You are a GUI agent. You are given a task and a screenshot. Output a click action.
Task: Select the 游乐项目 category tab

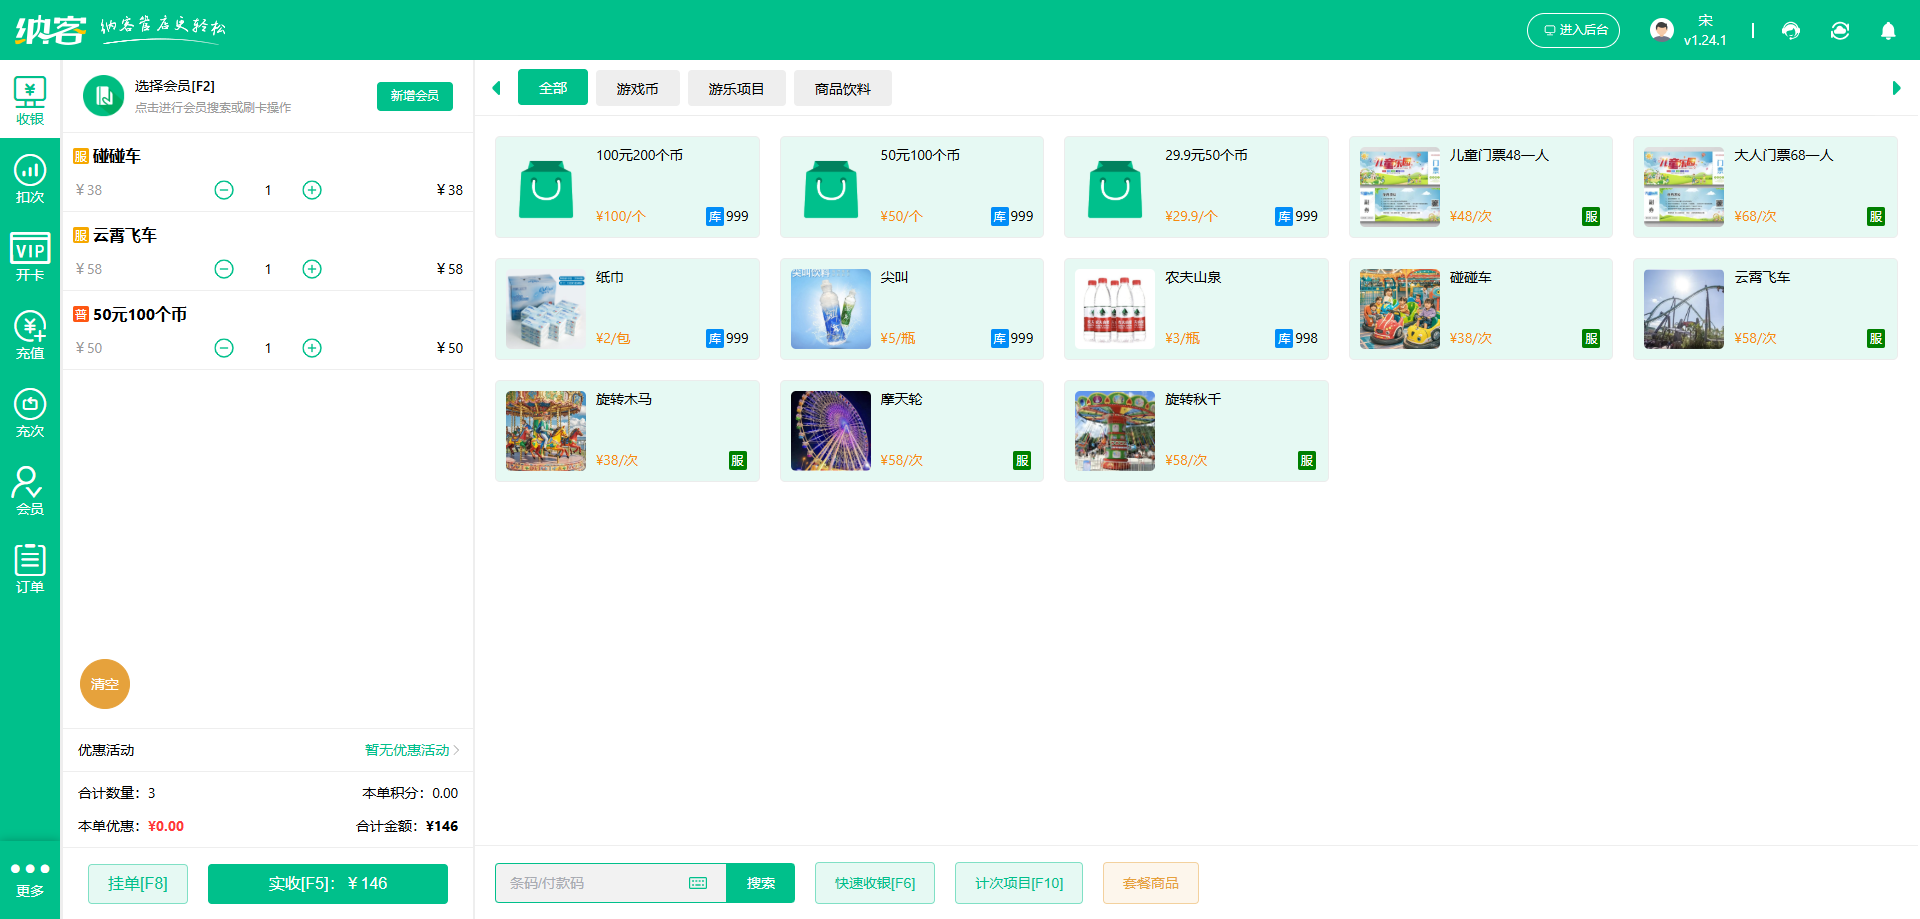[x=737, y=88]
